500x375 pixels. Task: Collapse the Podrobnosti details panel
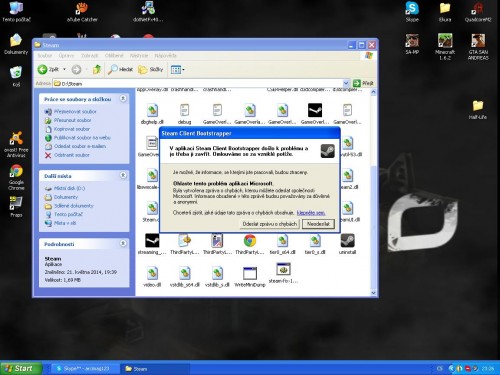coord(123,244)
